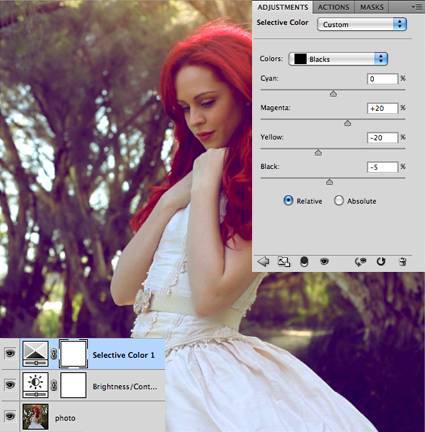The height and width of the screenshot is (432, 425).
Task: Click the back arrow to return to adjustment list
Action: 263,262
